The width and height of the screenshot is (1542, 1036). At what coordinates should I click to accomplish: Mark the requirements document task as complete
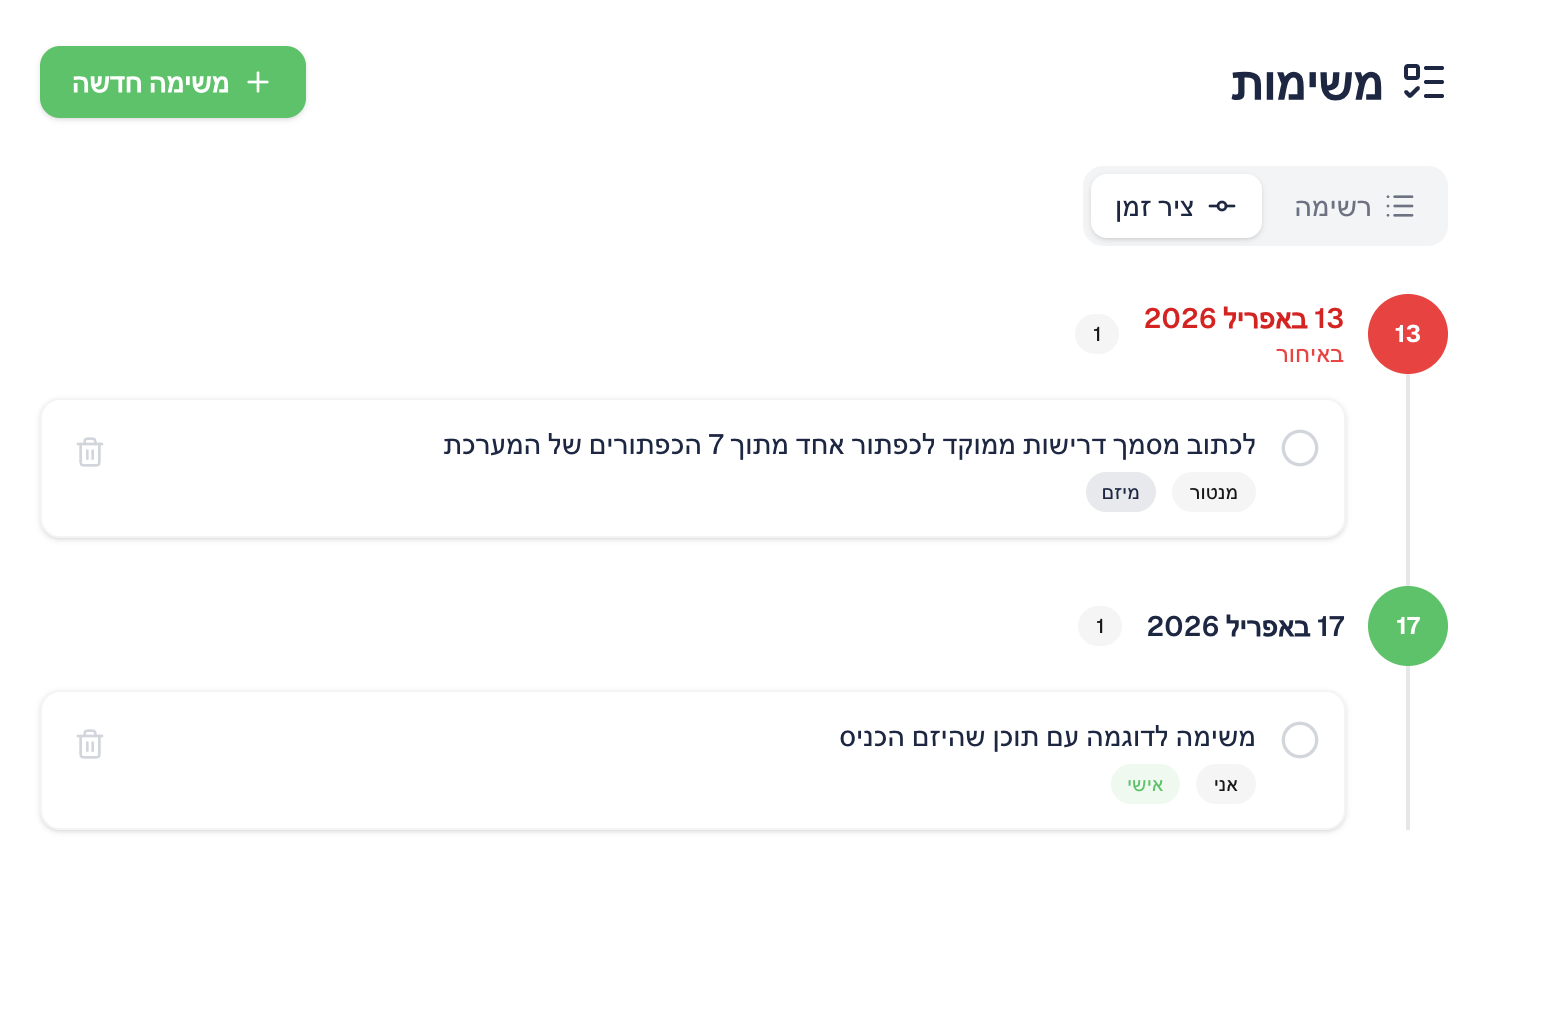(1300, 448)
